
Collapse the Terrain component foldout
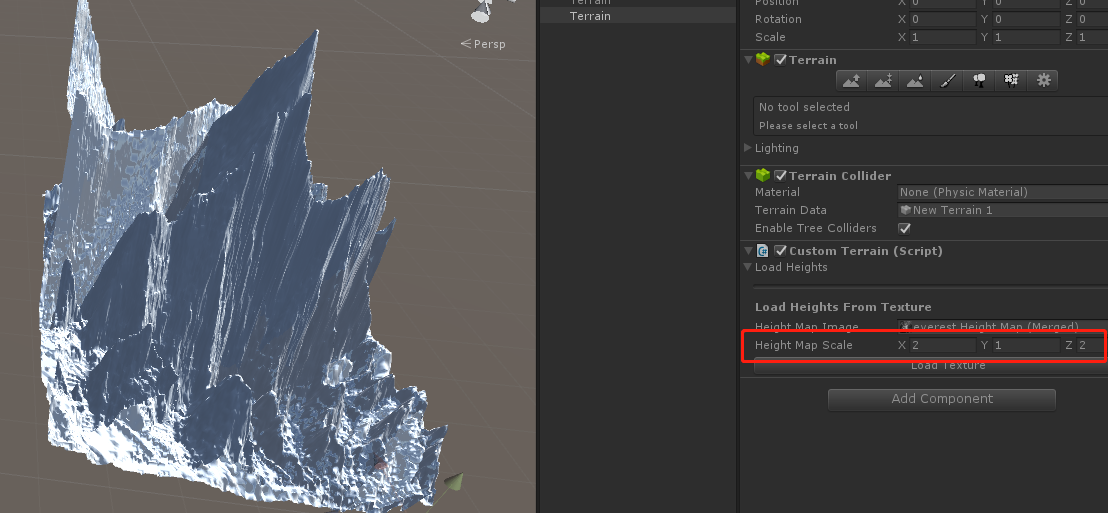pos(748,60)
